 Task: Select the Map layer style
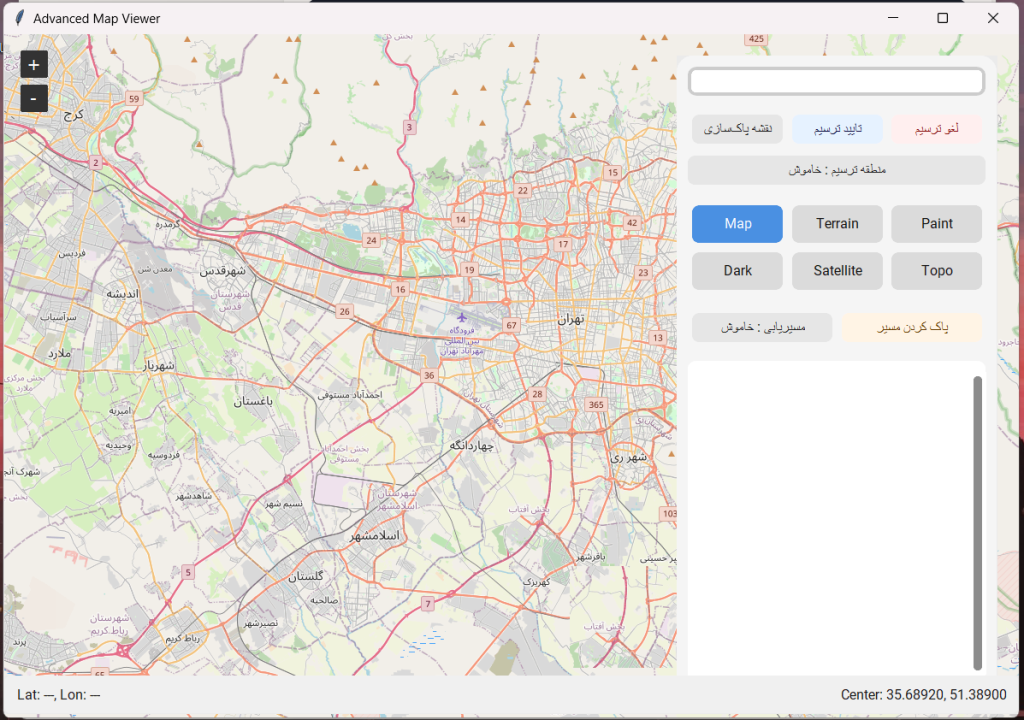737,224
